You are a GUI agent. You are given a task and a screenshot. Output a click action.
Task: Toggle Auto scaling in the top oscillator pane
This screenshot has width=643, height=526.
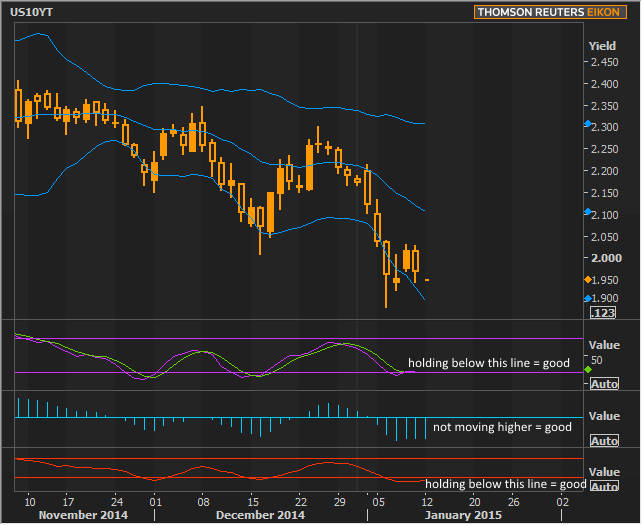pyautogui.click(x=604, y=384)
